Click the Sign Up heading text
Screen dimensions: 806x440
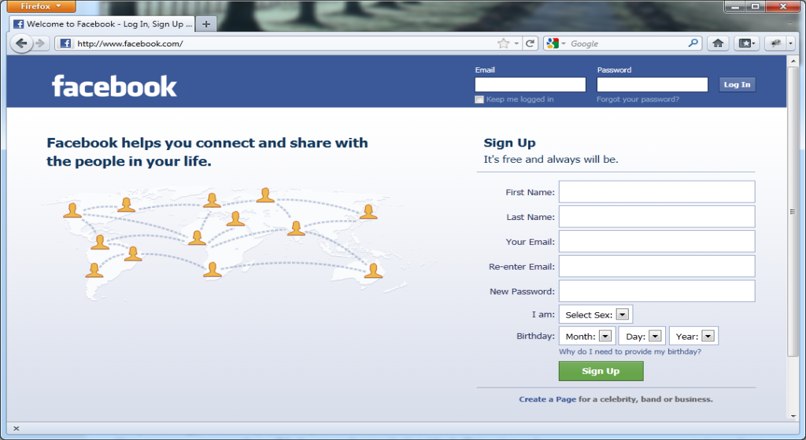(509, 143)
